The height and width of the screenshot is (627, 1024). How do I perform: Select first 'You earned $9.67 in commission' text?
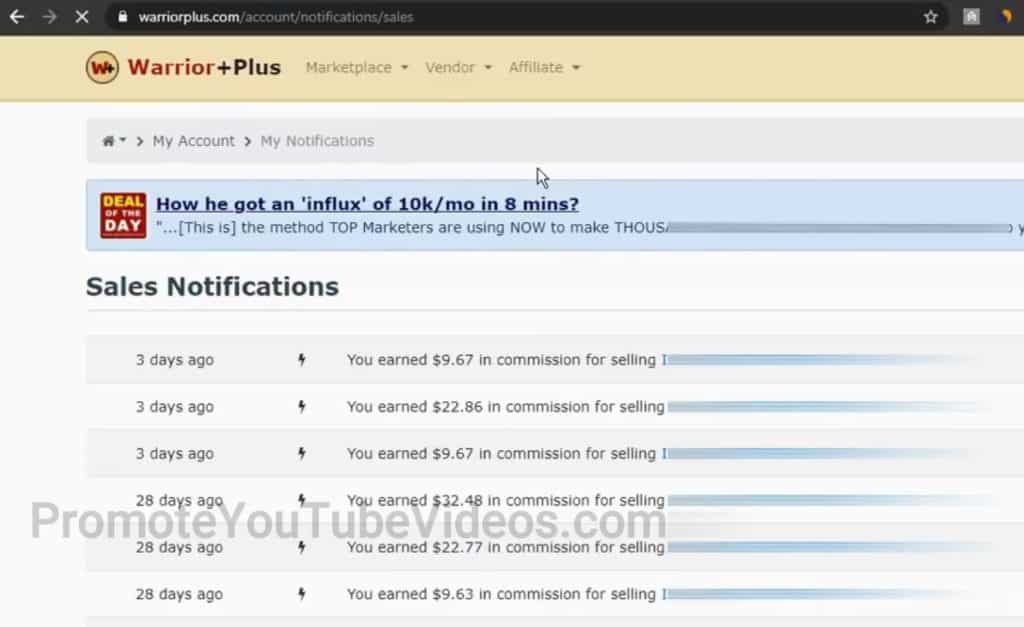coord(501,360)
